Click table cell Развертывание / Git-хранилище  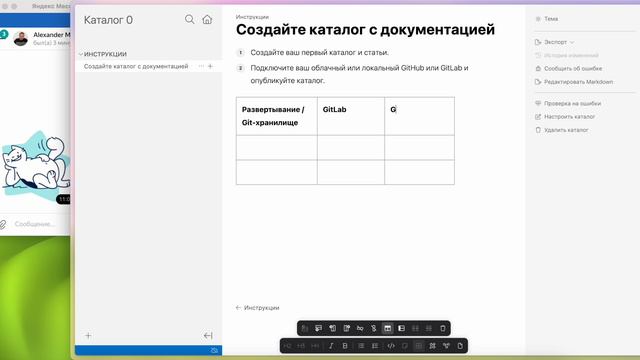click(x=276, y=116)
